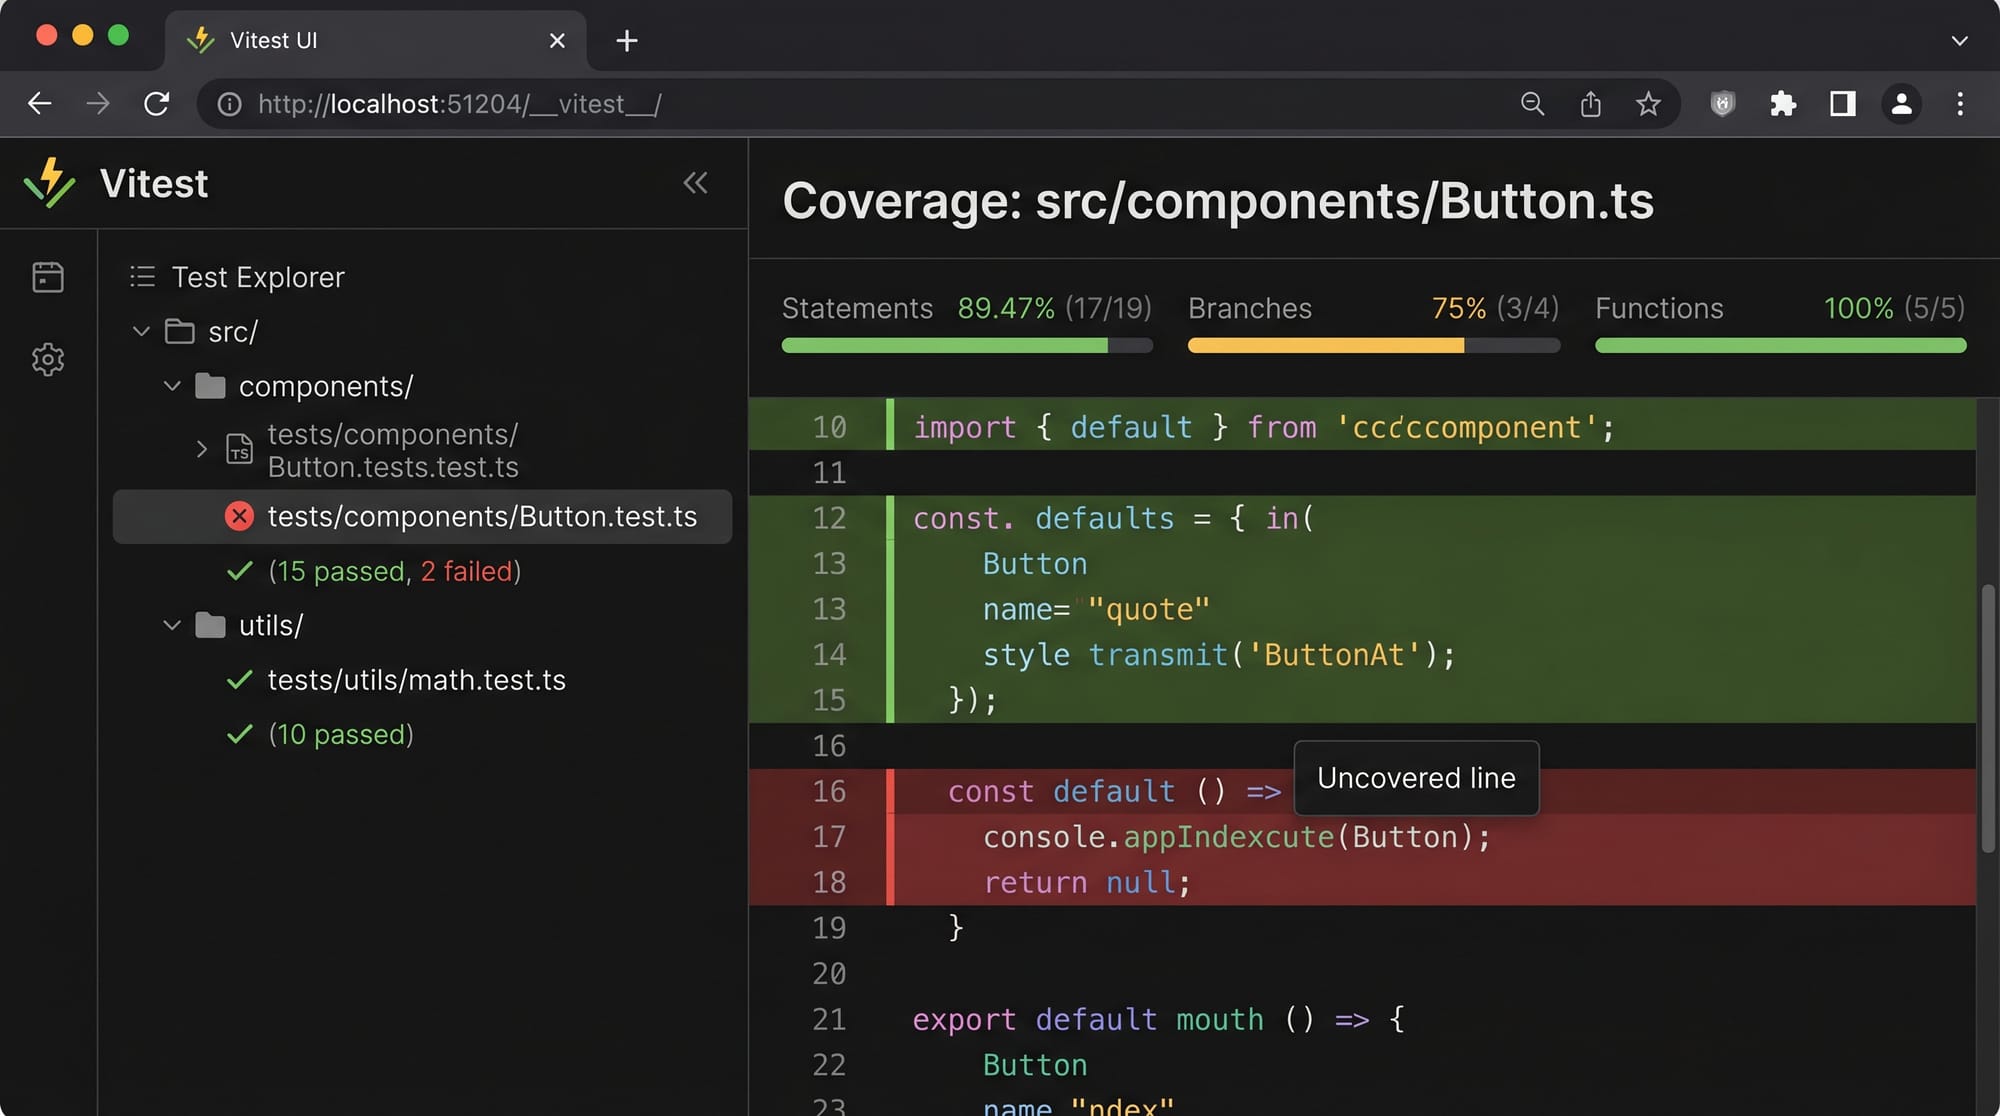Screen dimensions: 2000x1116
Task: Select the Vitest UI browser tab
Action: pyautogui.click(x=375, y=40)
